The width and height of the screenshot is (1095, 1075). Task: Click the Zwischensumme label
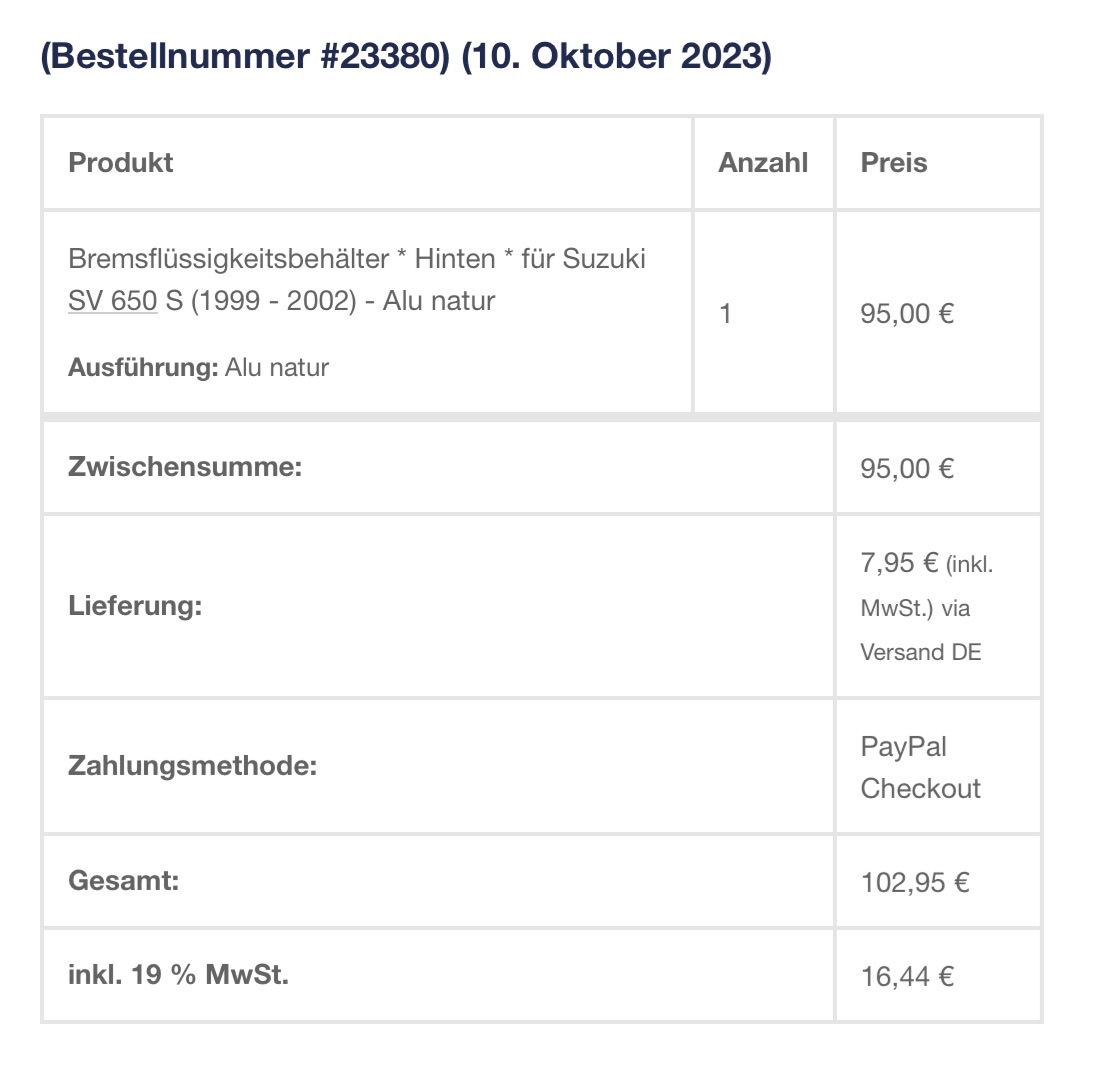click(x=185, y=467)
